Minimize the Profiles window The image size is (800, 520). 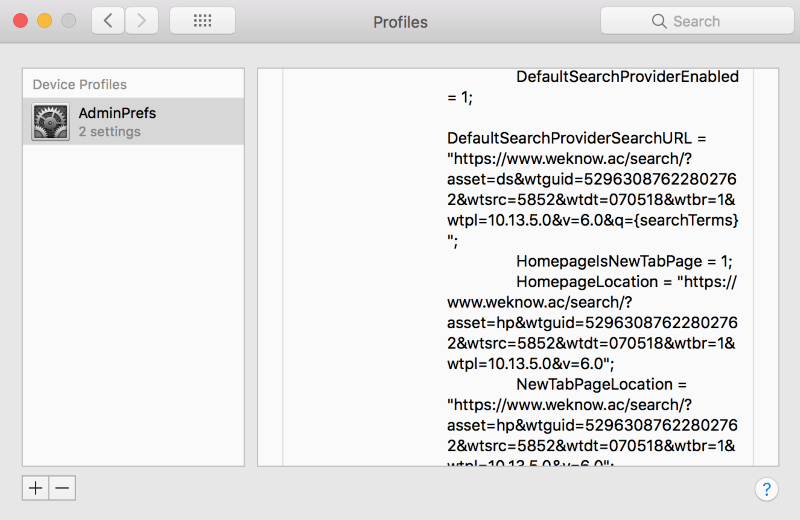pyautogui.click(x=45, y=21)
